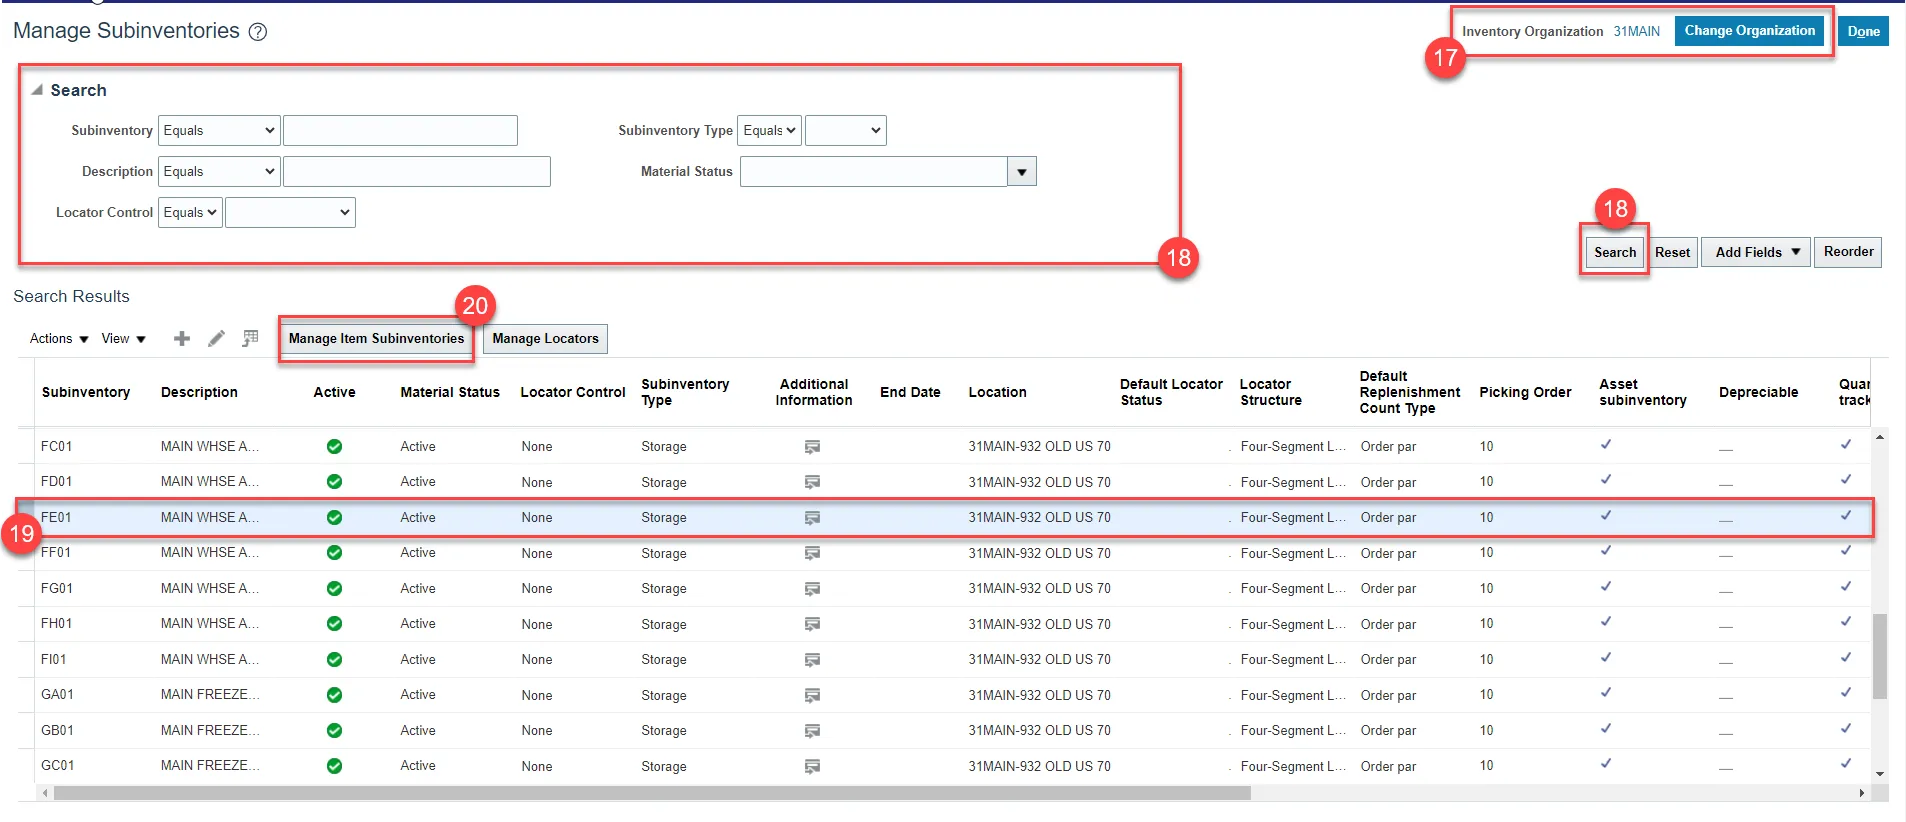Click Asset subinventory checkmark for FG01 row

point(1606,587)
